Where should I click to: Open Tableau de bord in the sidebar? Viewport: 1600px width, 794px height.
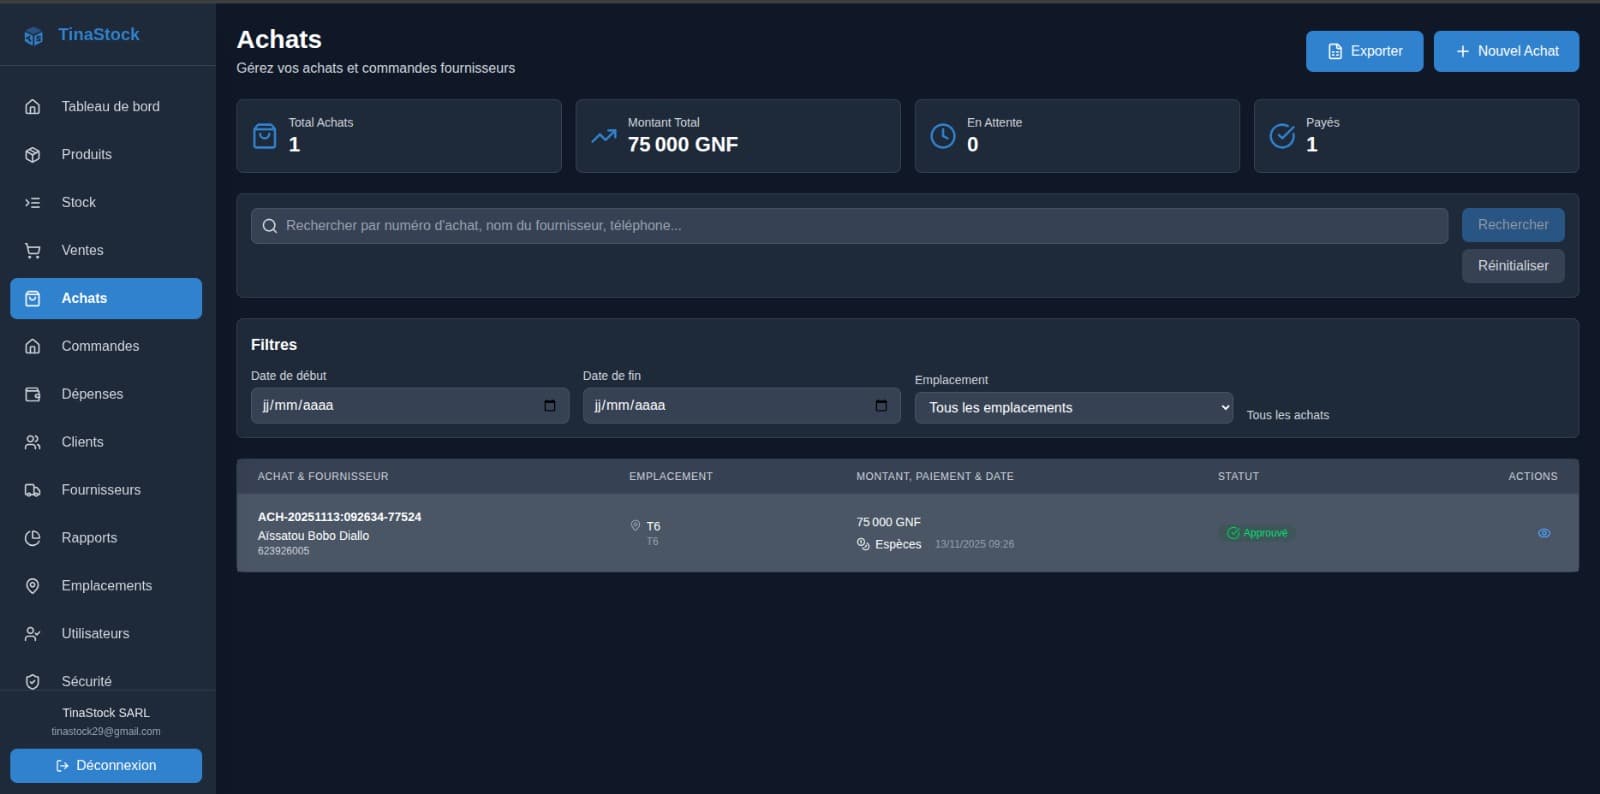tap(106, 106)
